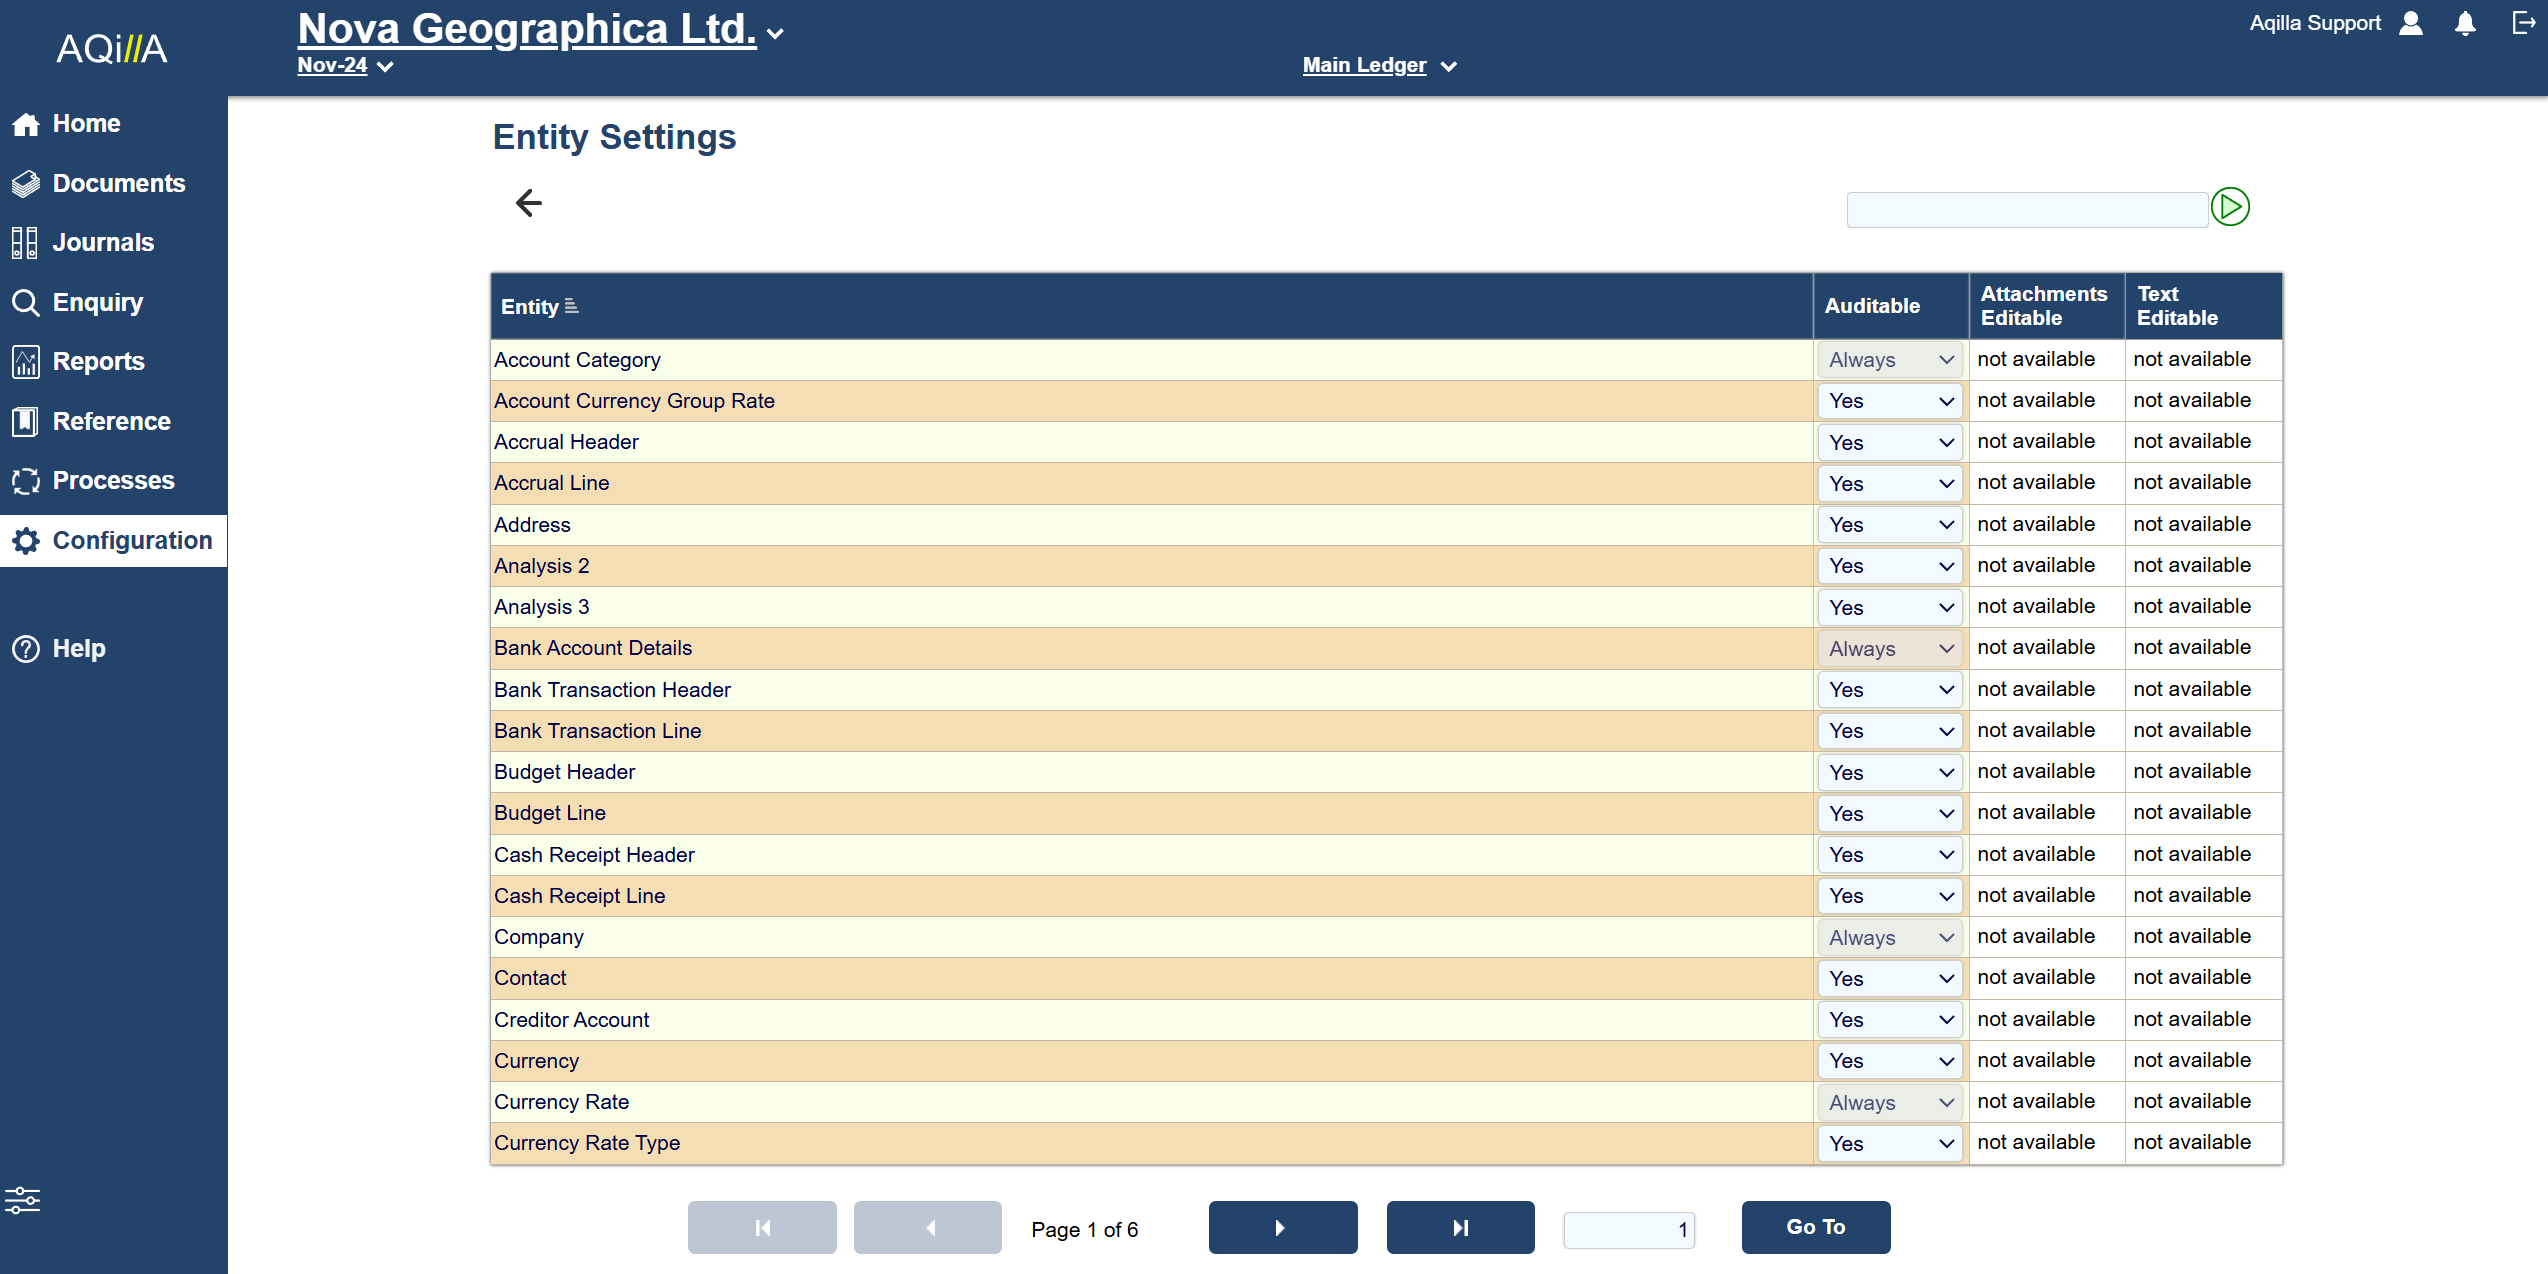Open notifications bell icon
Screen dimensions: 2548x1274
pyautogui.click(x=2465, y=24)
